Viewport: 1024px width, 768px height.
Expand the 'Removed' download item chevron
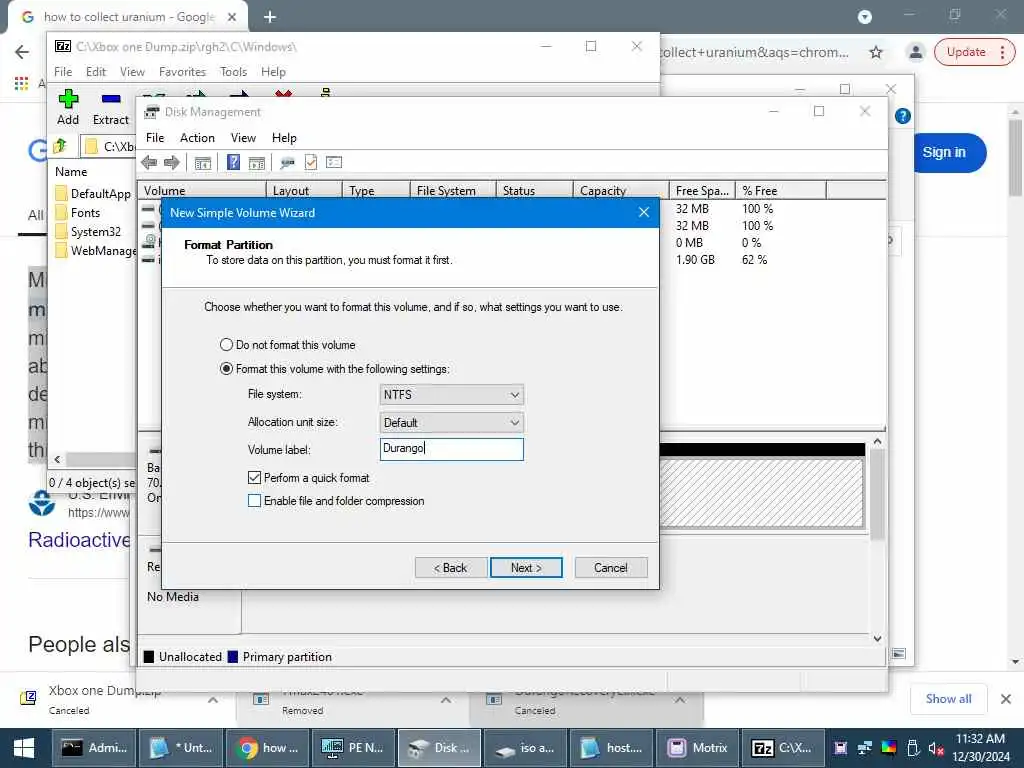(x=446, y=699)
